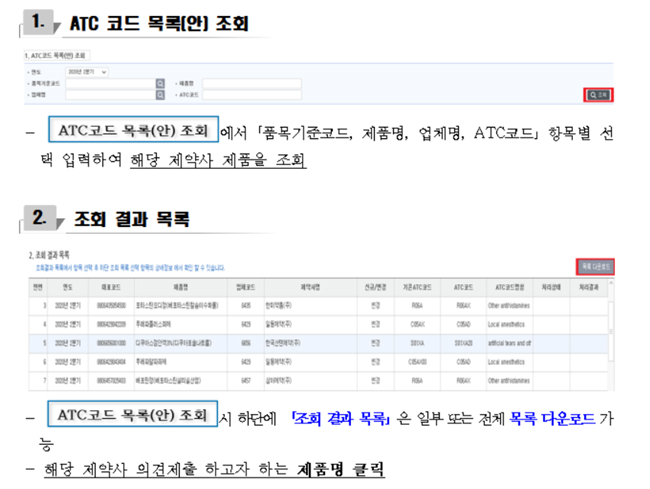Image resolution: width=650 pixels, height=489 pixels.
Task: Click the 품목기준코드 search magnifier icon
Action: pyautogui.click(x=160, y=84)
